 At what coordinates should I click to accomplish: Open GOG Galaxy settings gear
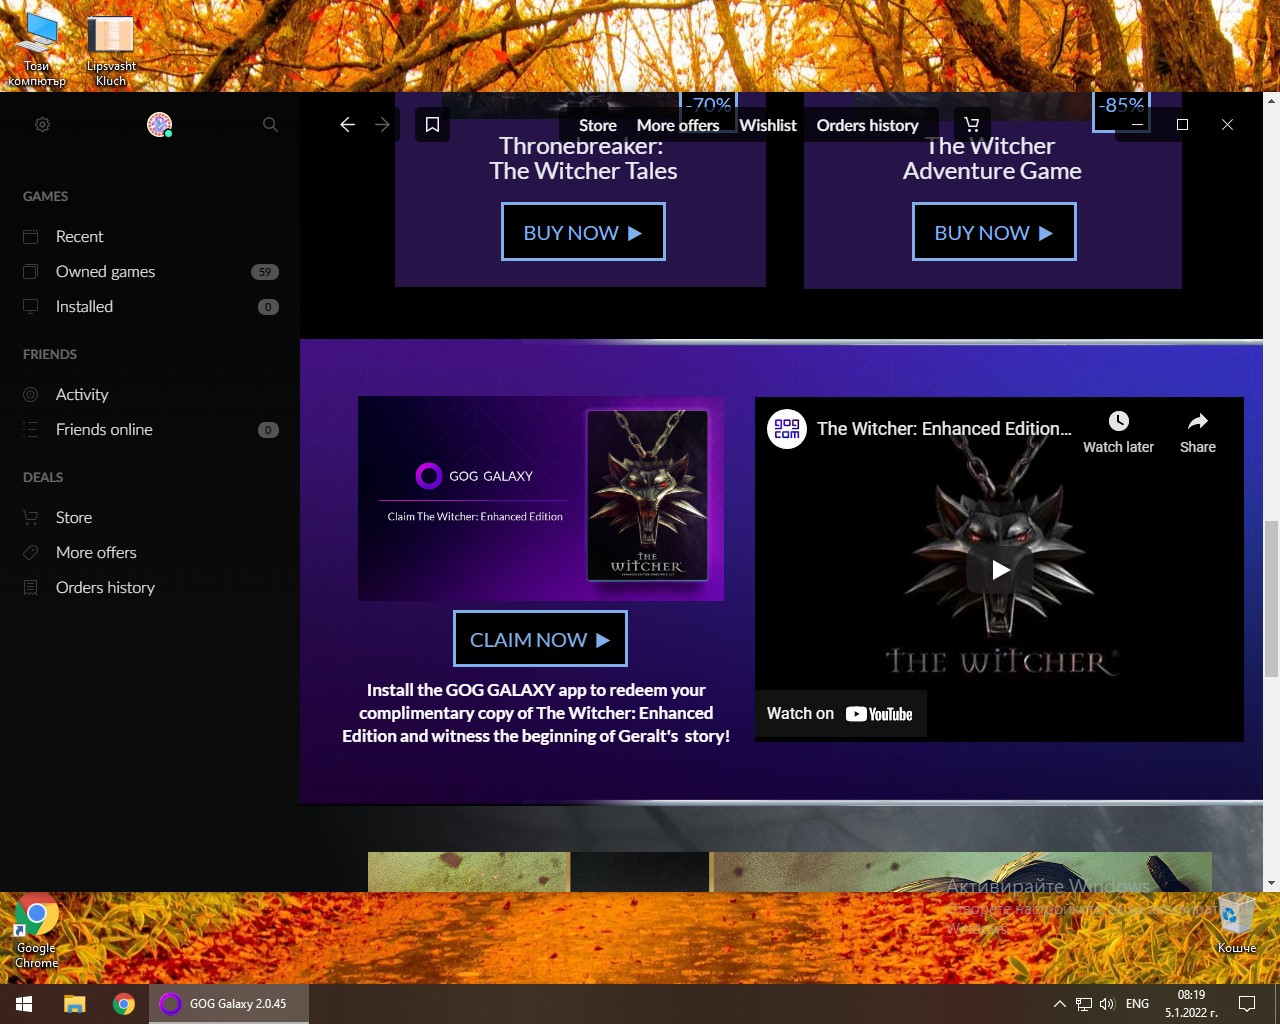(42, 125)
